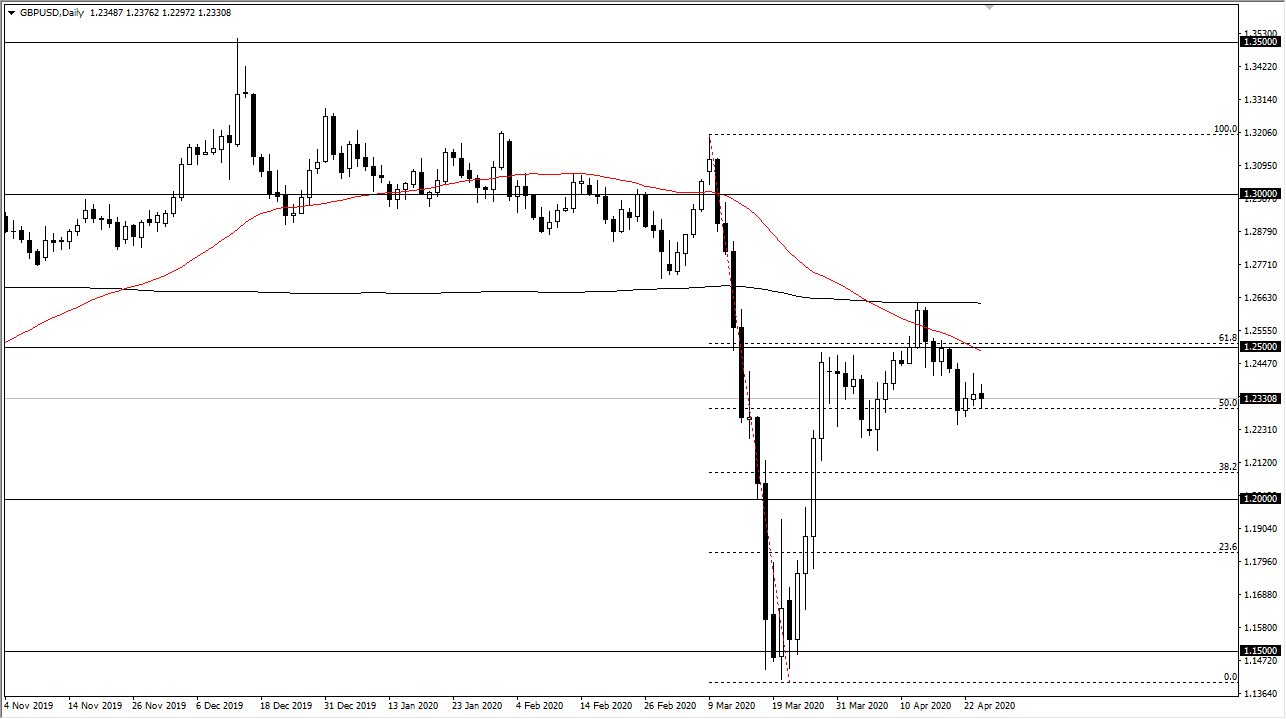Select the 22 Apr 2020 date label
The height and width of the screenshot is (719, 1286).
click(989, 705)
